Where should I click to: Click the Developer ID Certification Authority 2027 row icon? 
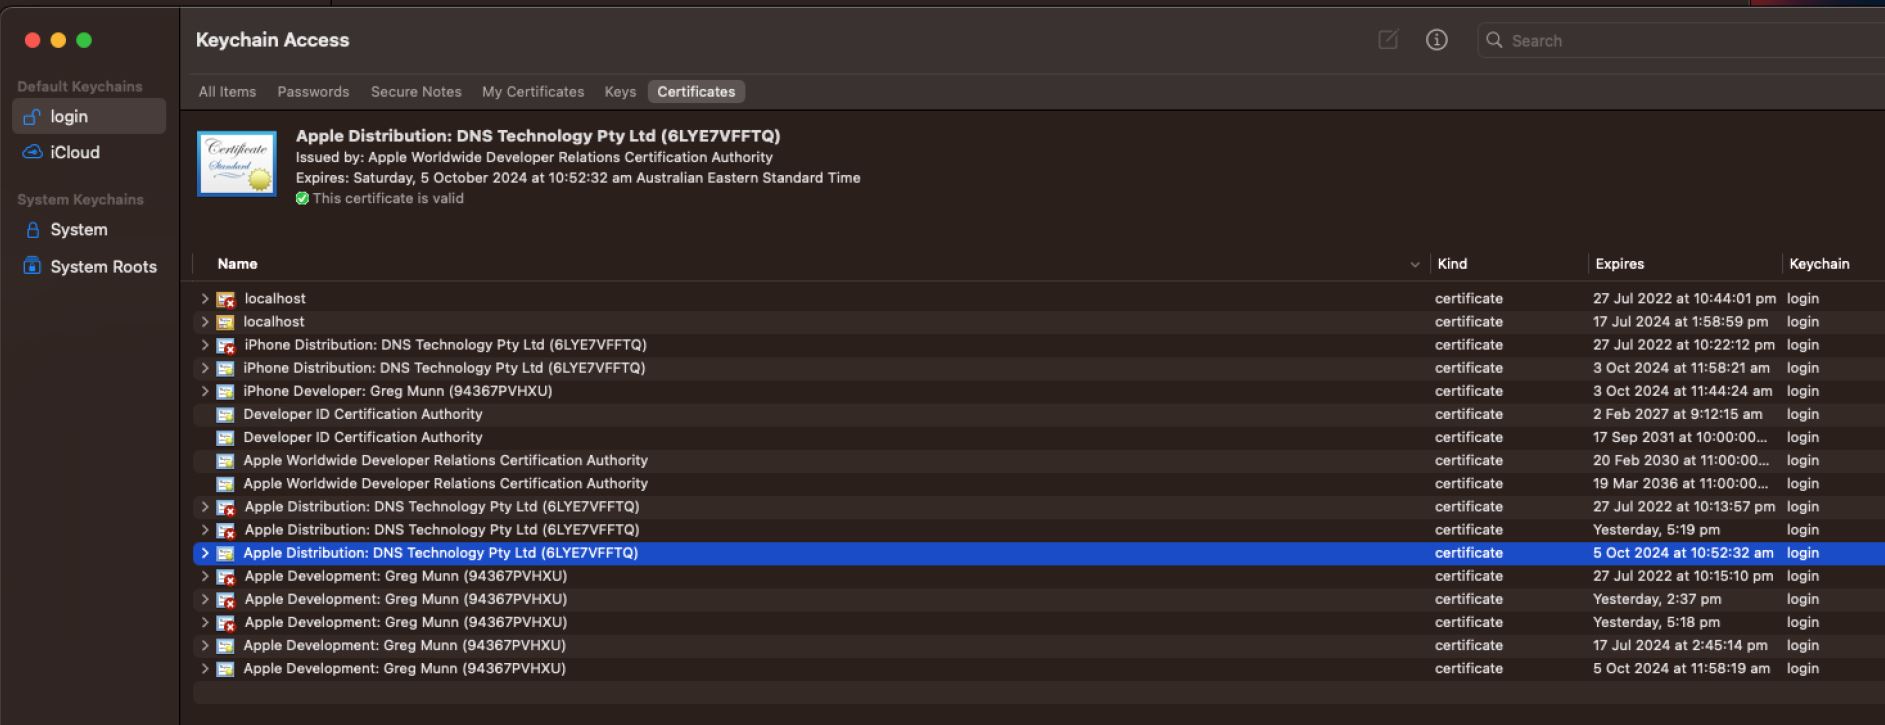tap(225, 415)
